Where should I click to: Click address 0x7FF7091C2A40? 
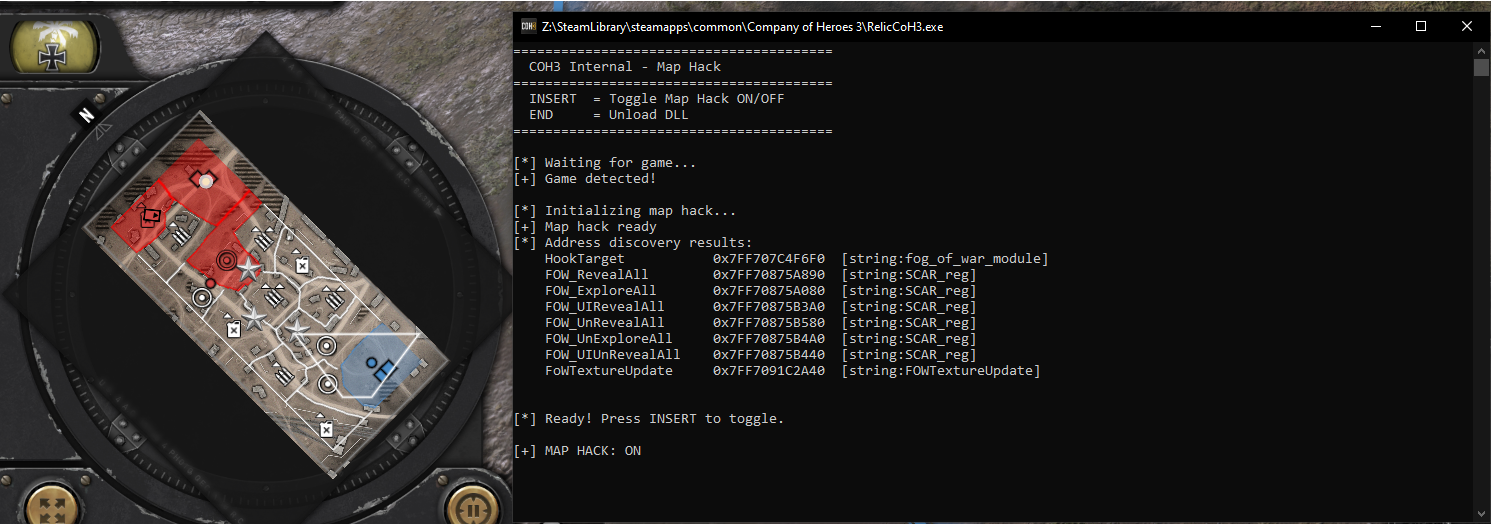click(x=769, y=371)
